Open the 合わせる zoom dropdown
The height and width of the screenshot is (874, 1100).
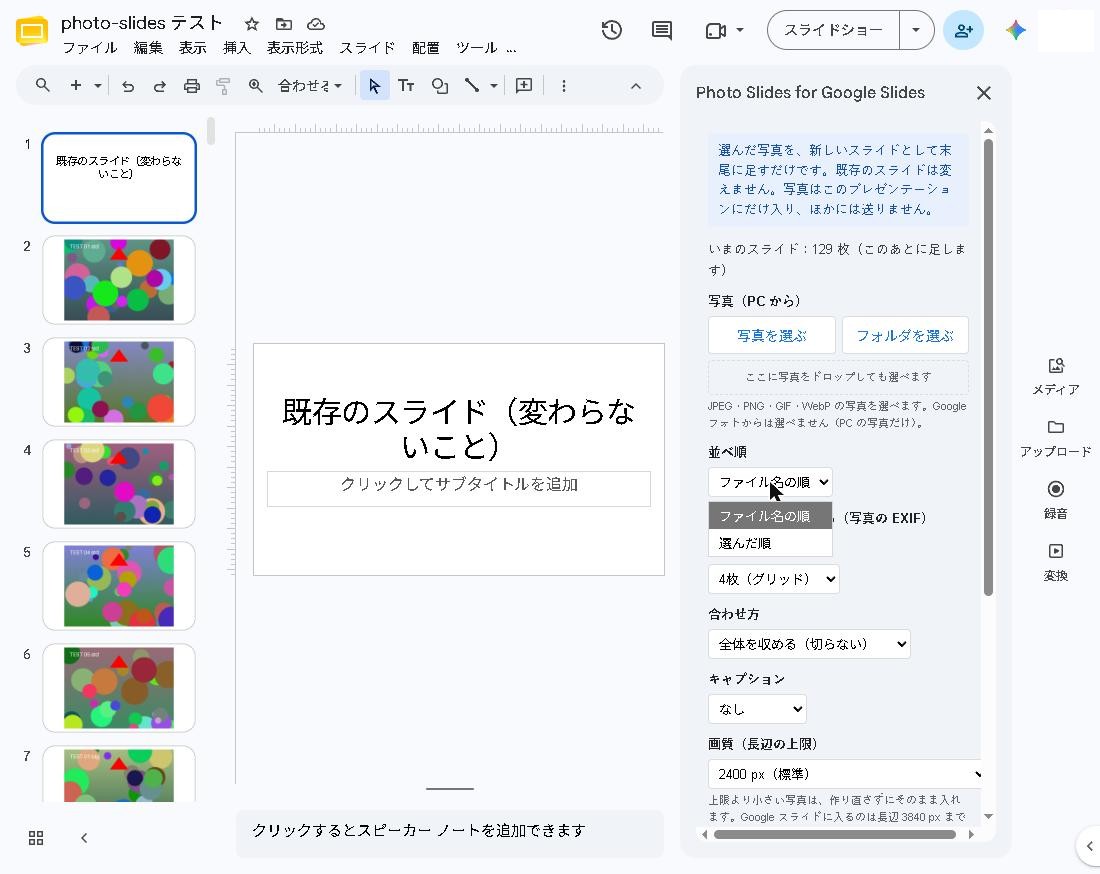click(309, 86)
